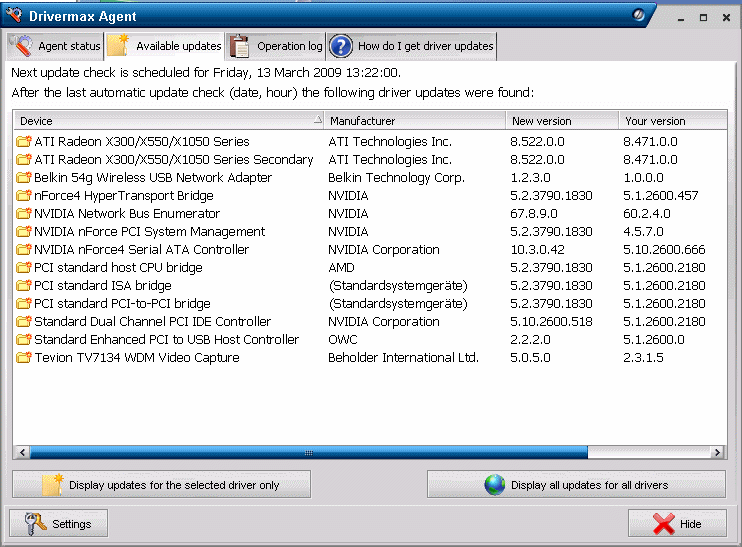This screenshot has width=742, height=547.
Task: Click new version 67.8.9.0 cell
Action: click(534, 213)
